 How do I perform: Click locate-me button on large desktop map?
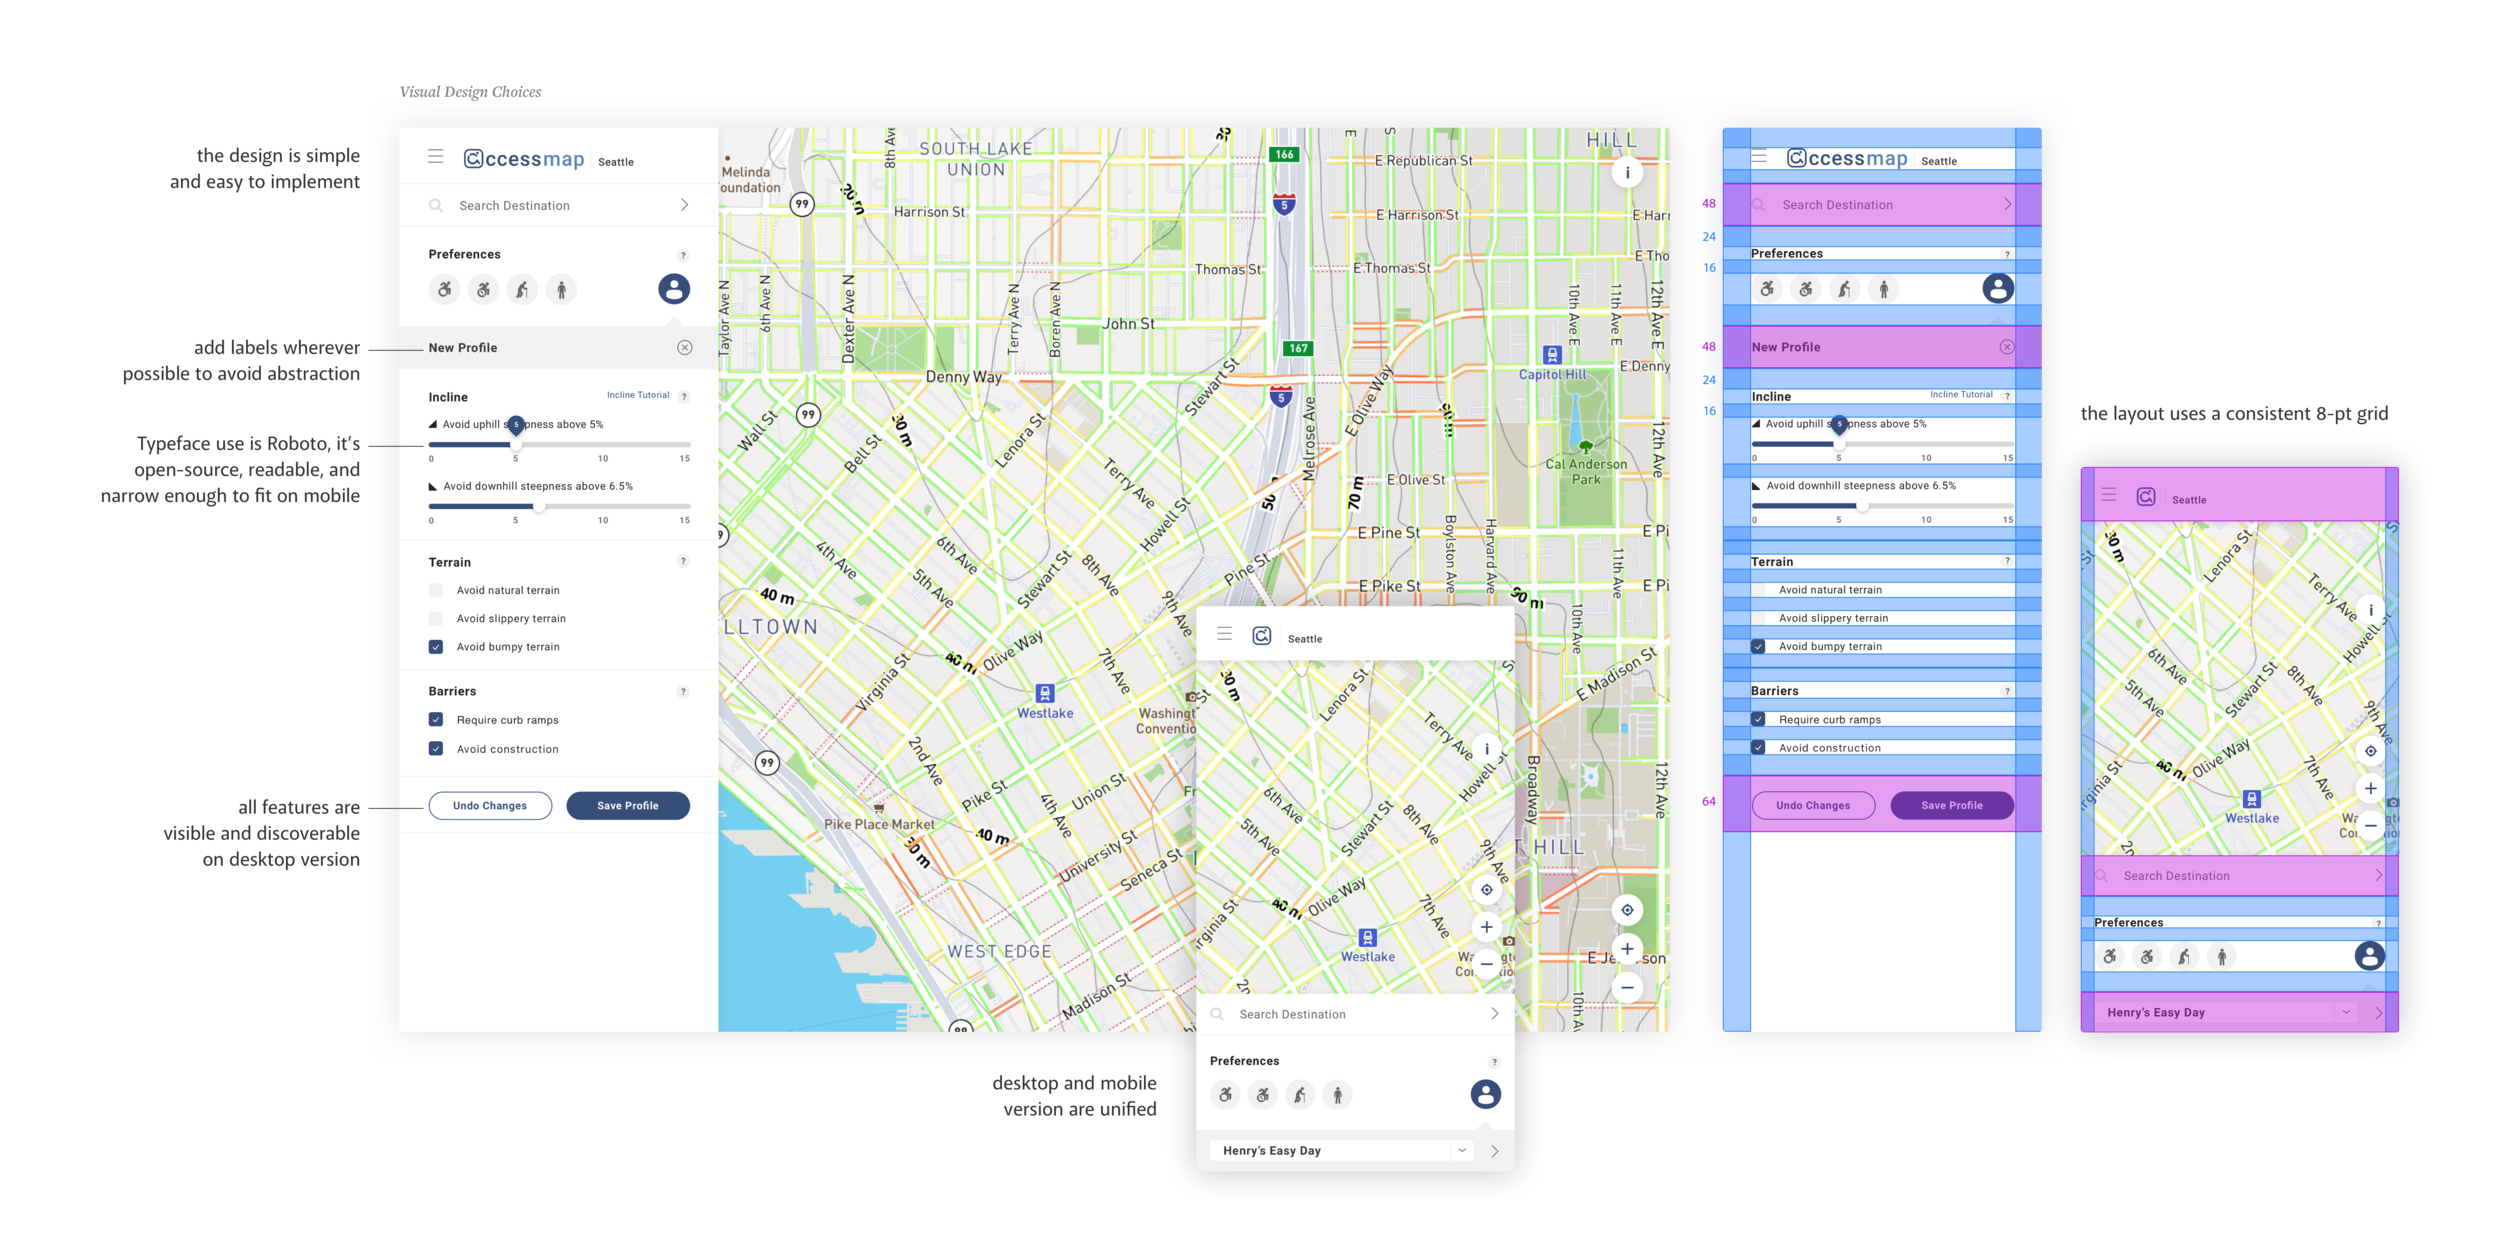[1627, 910]
